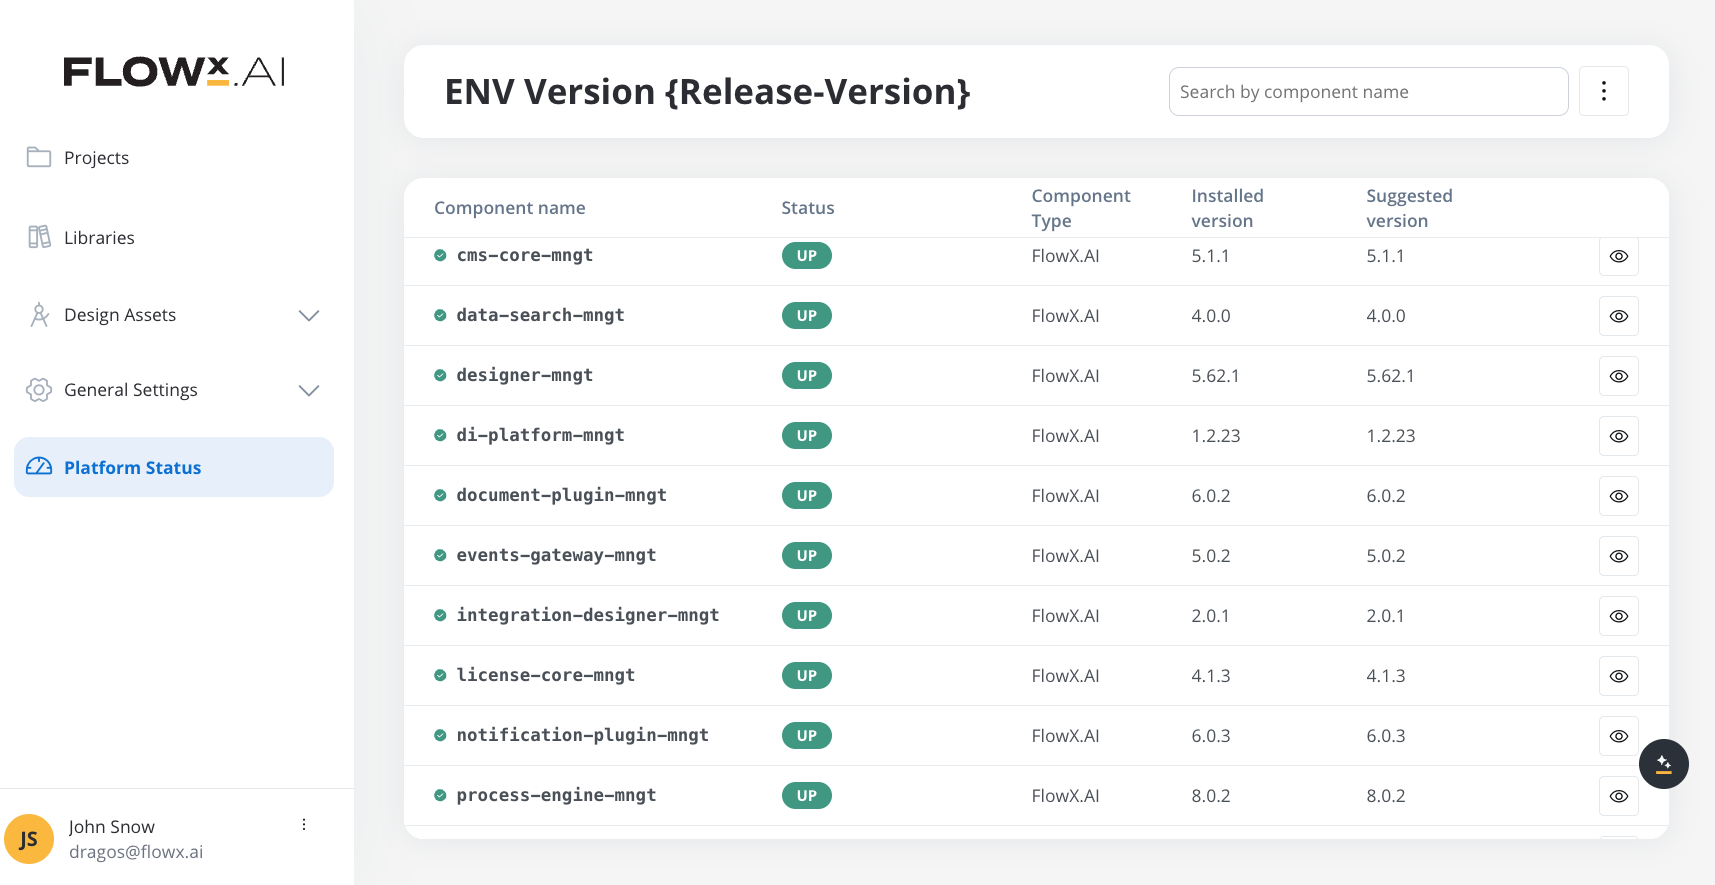
Task: Click the green status dot for designer-mngt
Action: [x=440, y=376]
